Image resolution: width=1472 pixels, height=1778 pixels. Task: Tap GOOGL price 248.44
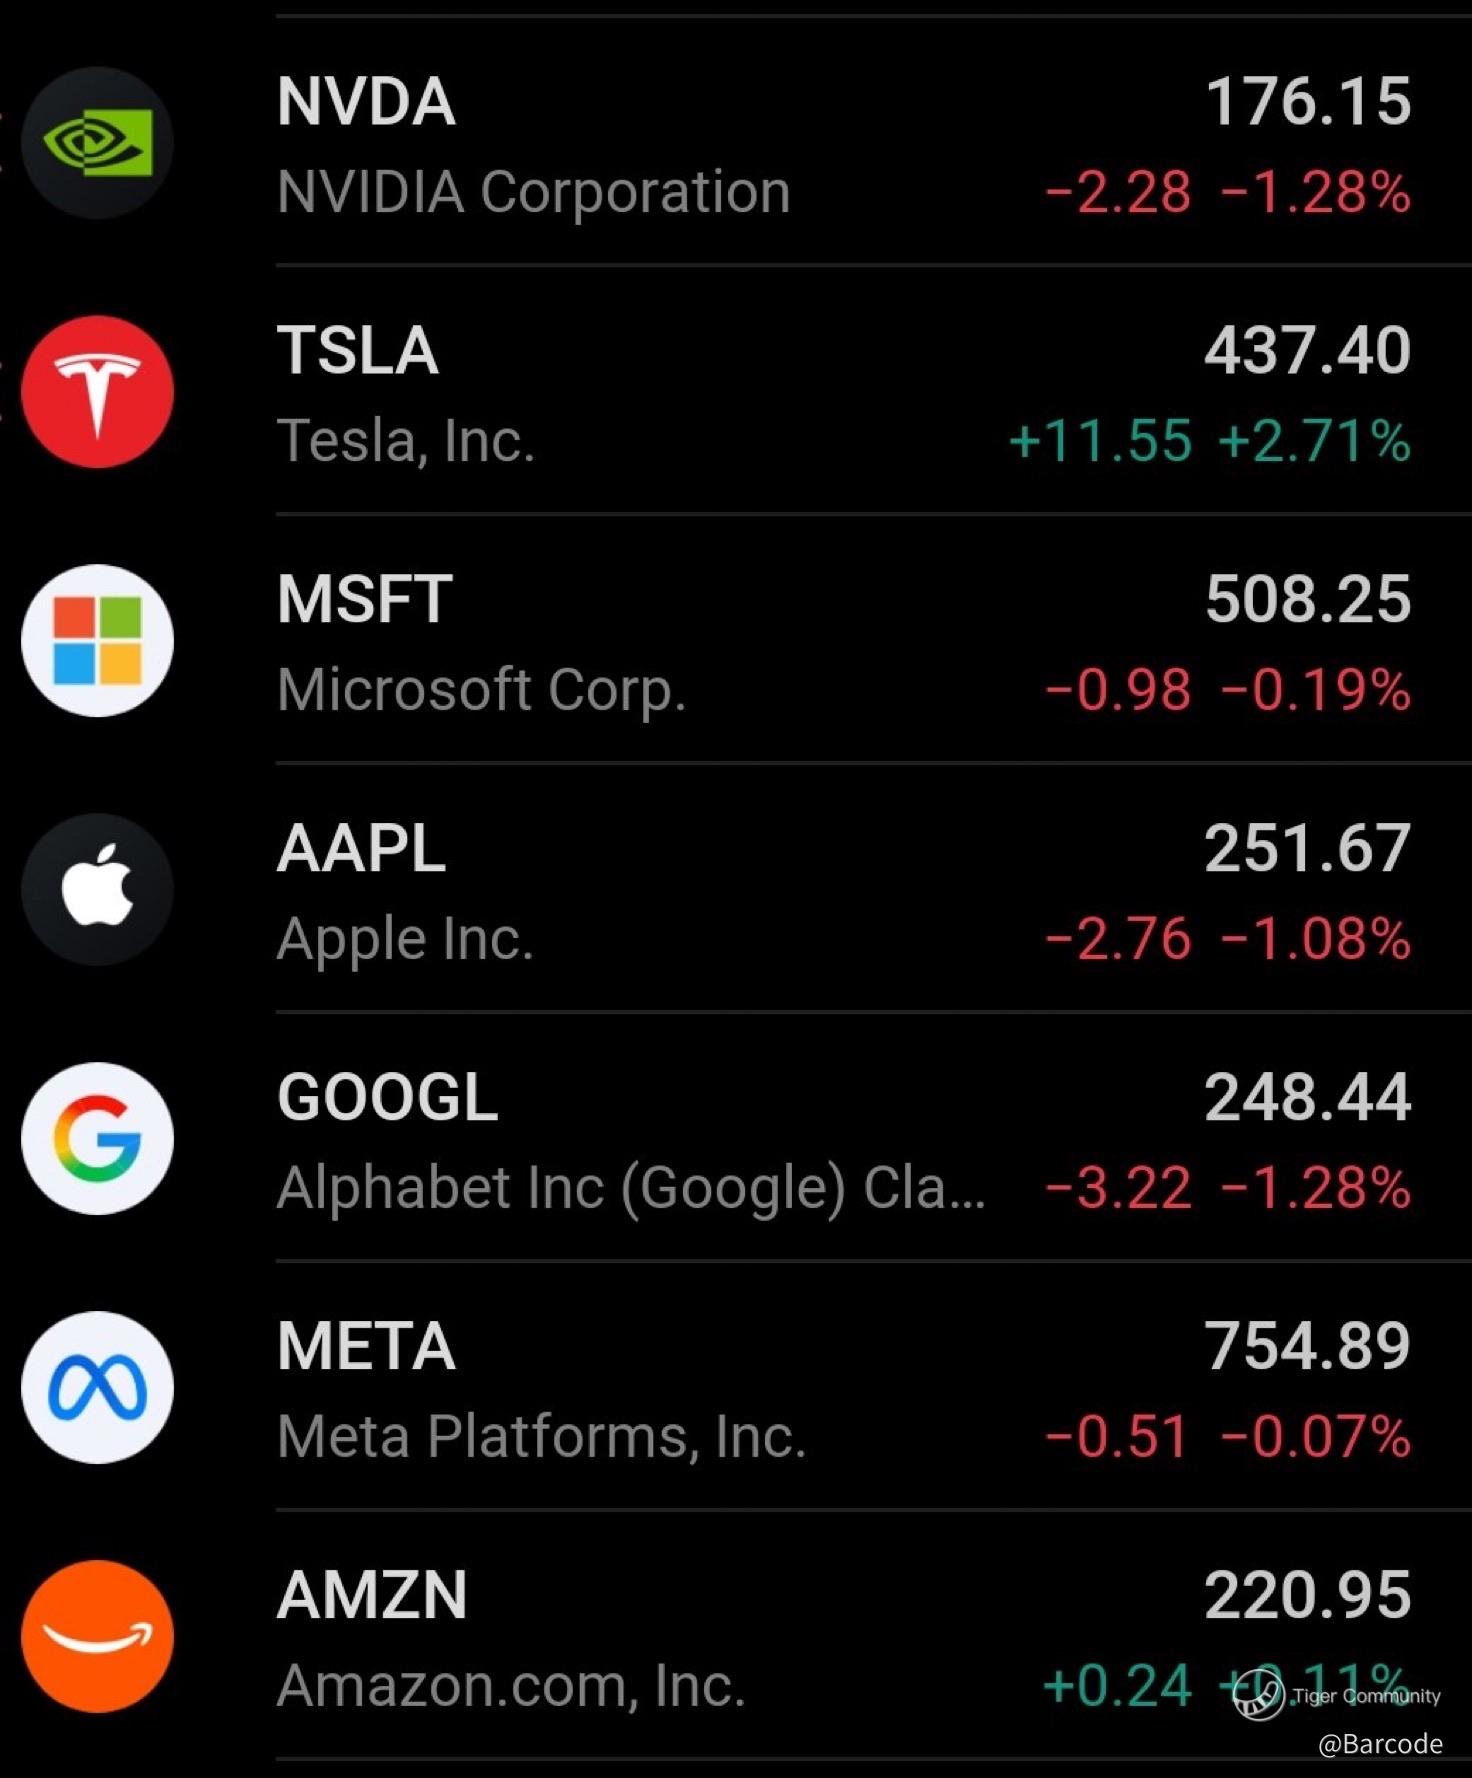tap(1308, 1098)
